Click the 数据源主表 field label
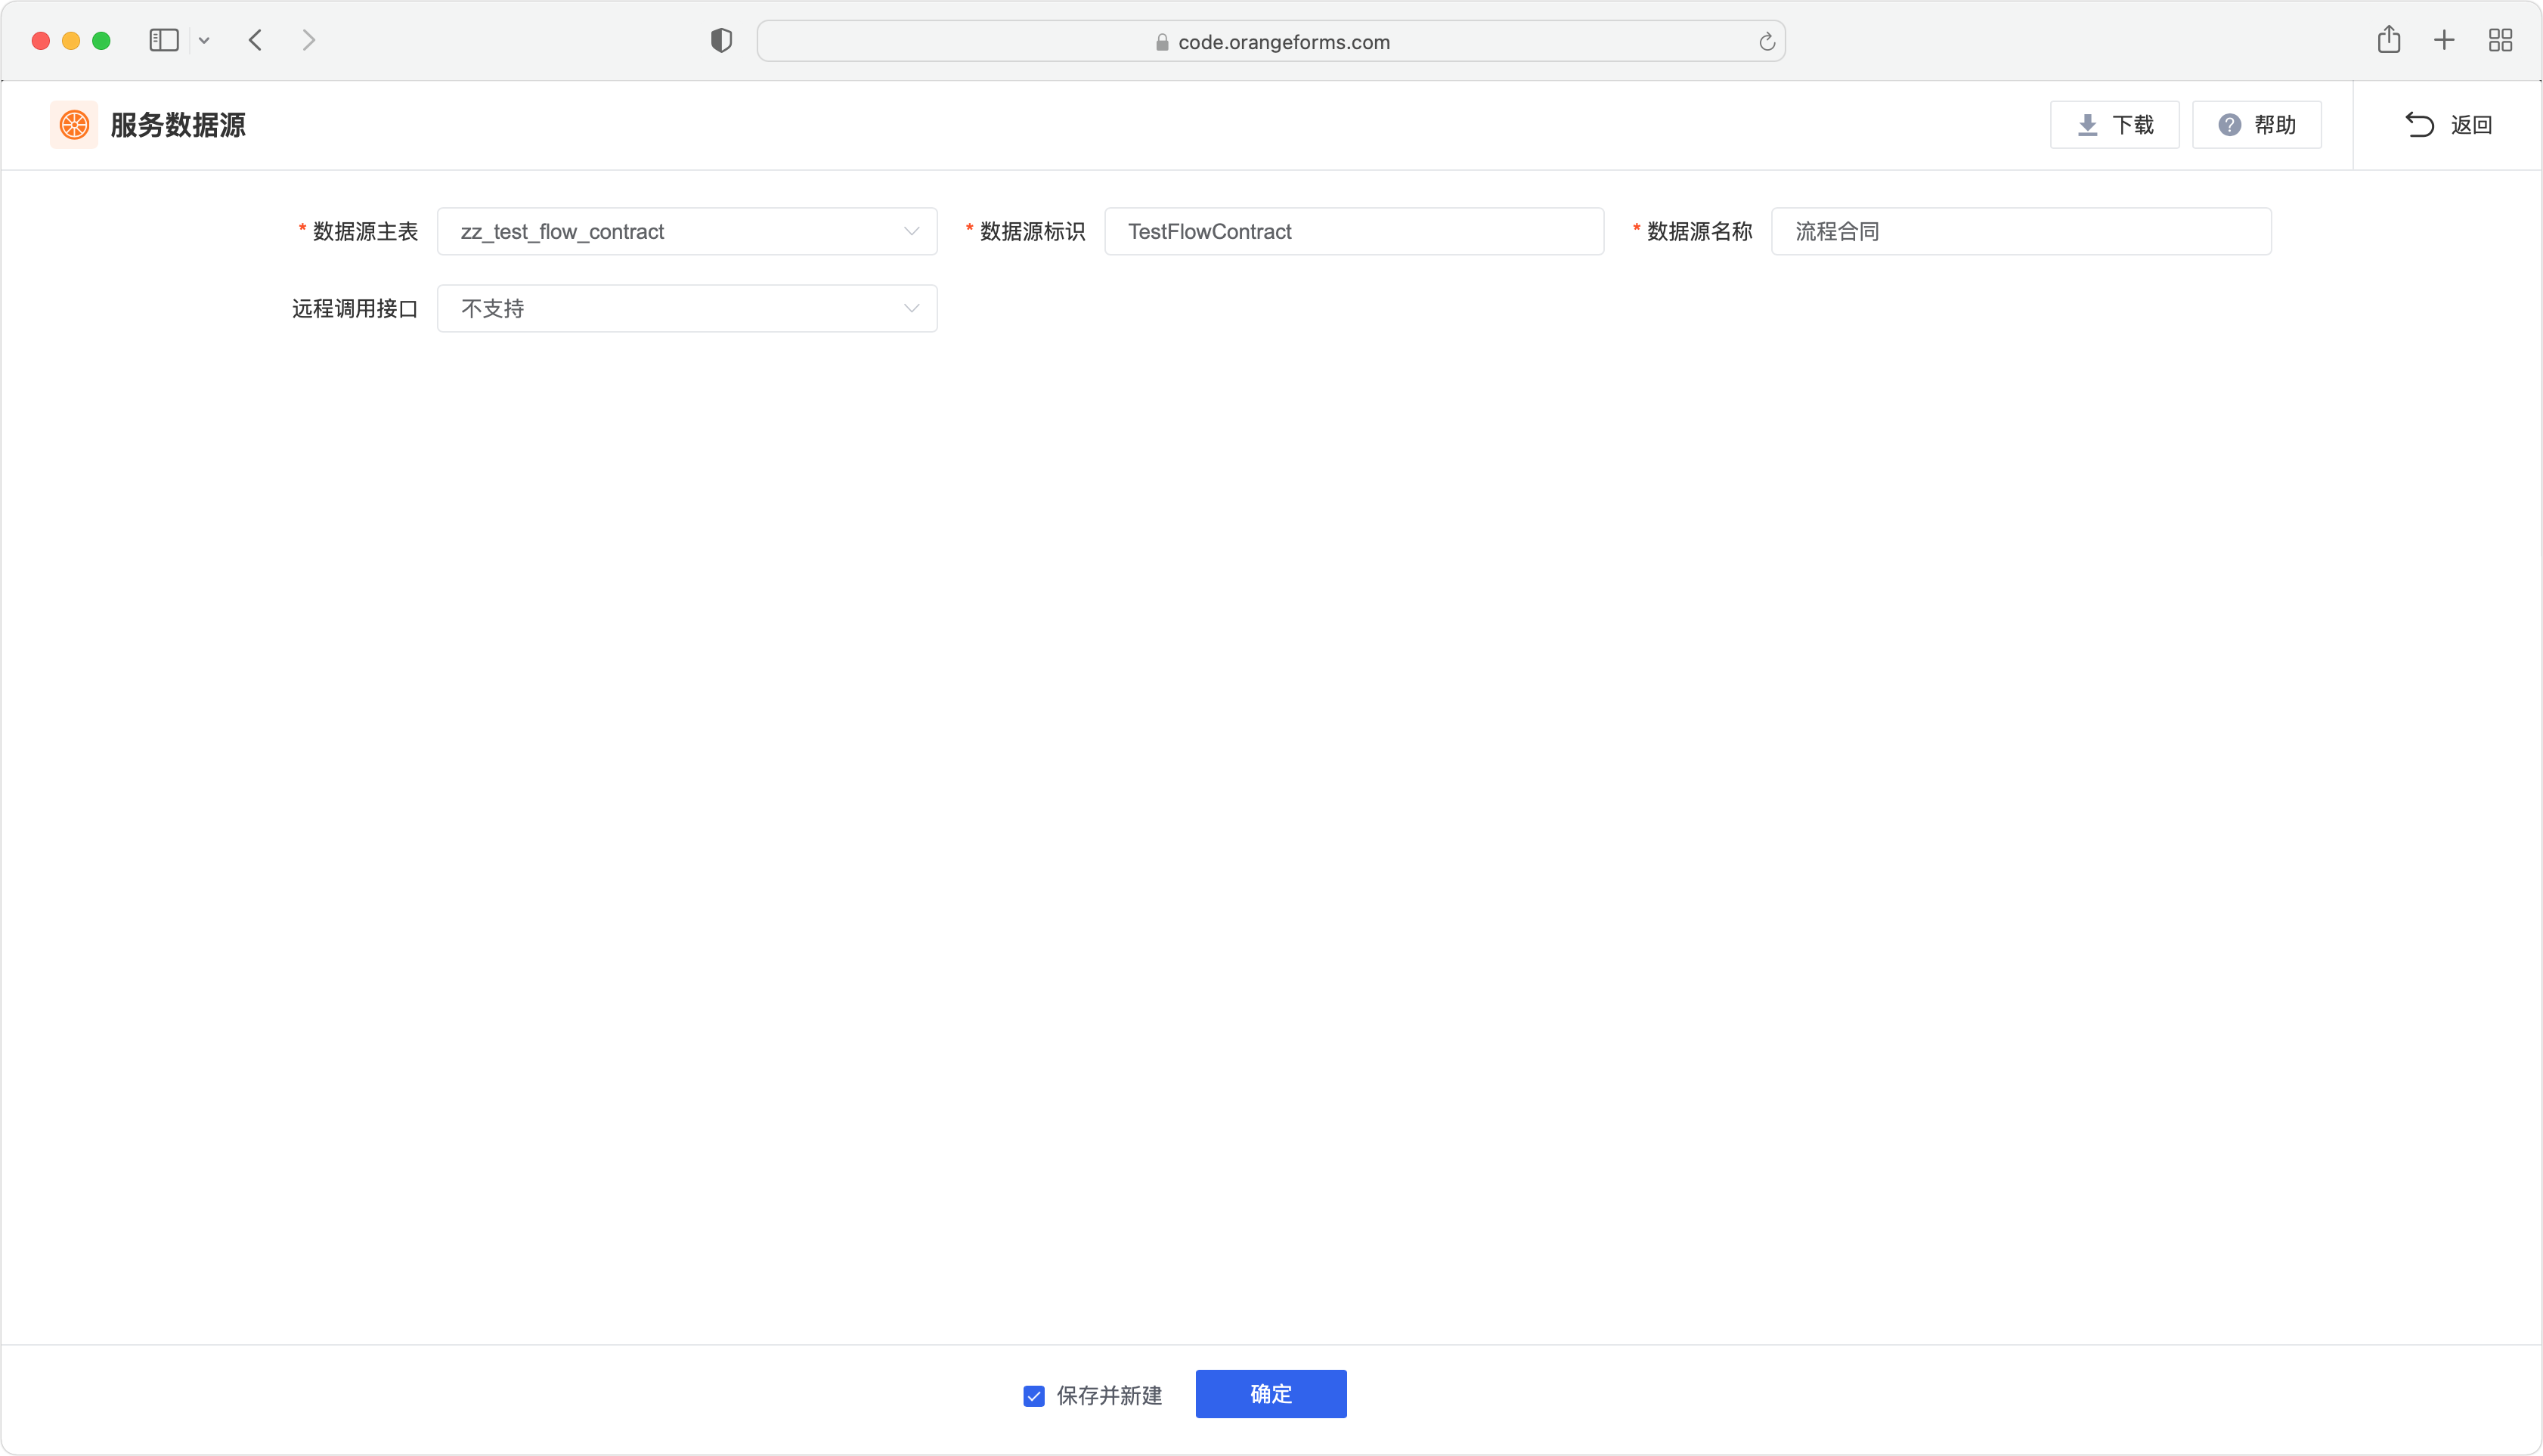This screenshot has width=2543, height=1456. pos(365,232)
